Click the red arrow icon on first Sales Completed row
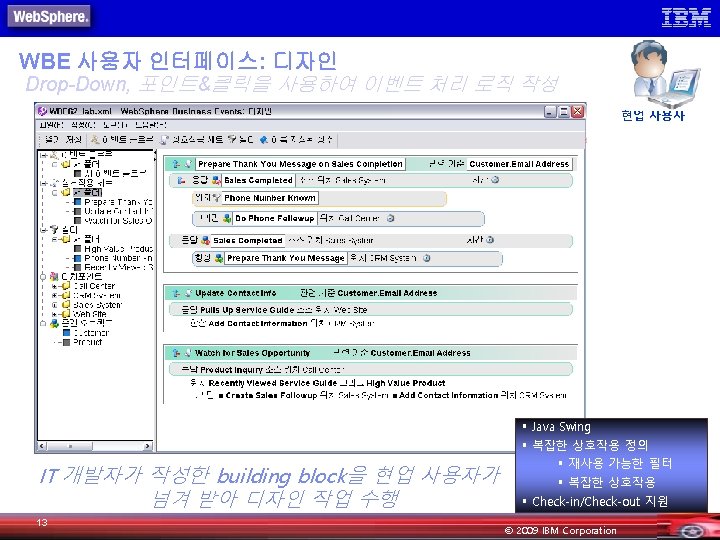The width and height of the screenshot is (720, 540). point(182,180)
